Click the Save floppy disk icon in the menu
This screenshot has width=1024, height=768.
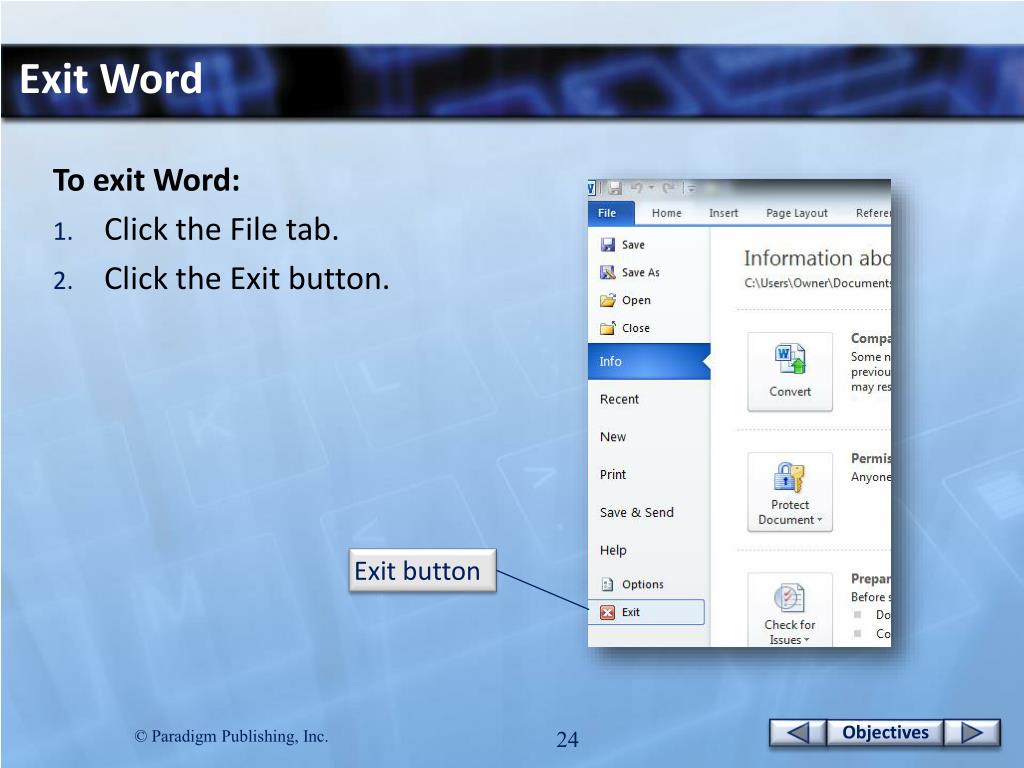click(x=607, y=245)
